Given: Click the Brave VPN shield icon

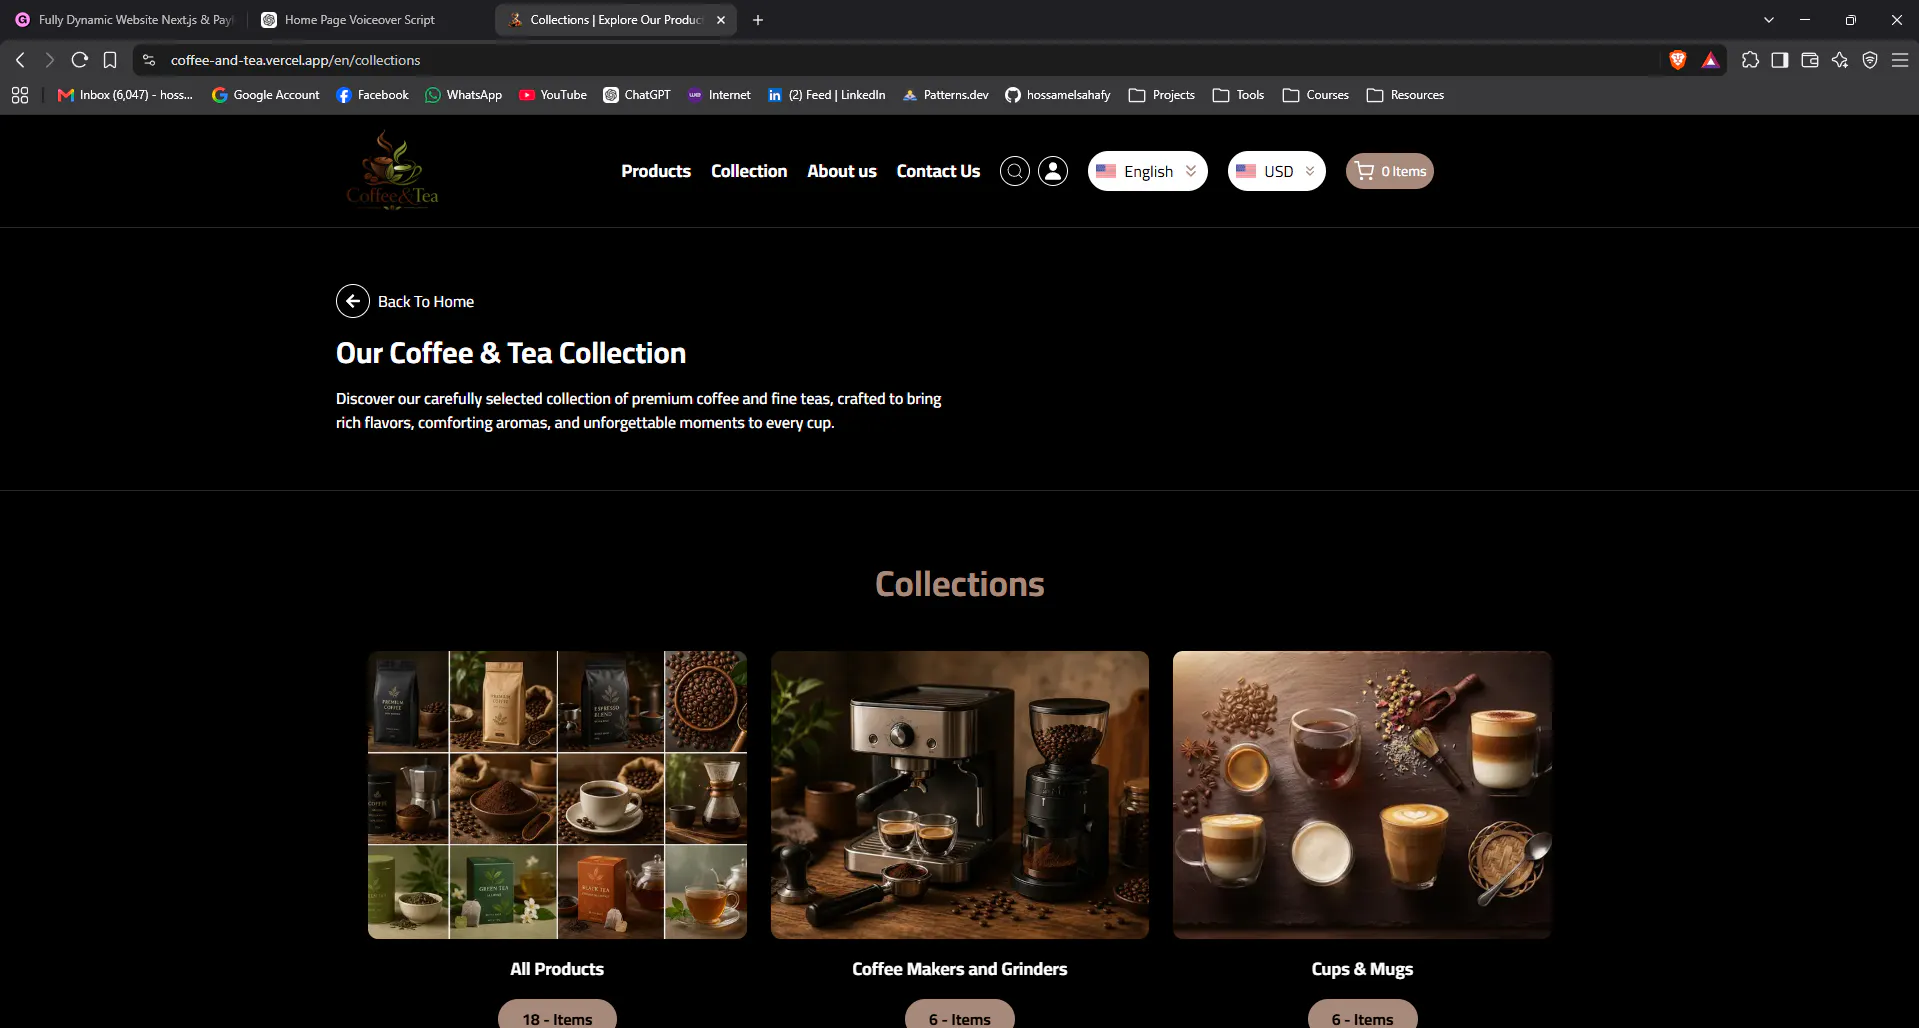Looking at the screenshot, I should (1870, 60).
